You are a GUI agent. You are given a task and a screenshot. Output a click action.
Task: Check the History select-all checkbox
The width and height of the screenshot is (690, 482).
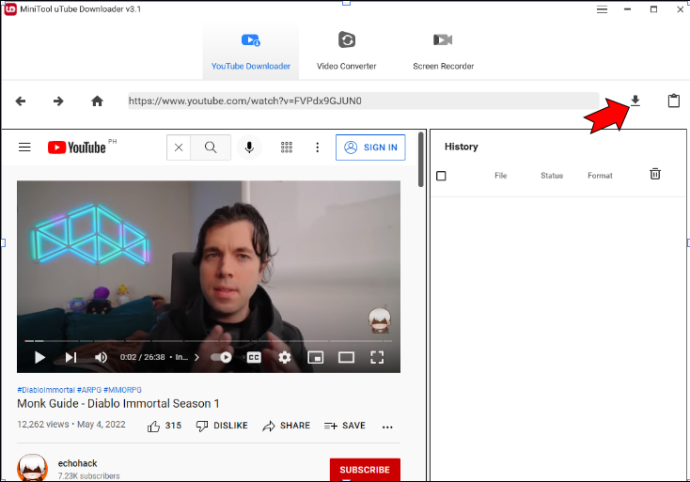tap(441, 176)
